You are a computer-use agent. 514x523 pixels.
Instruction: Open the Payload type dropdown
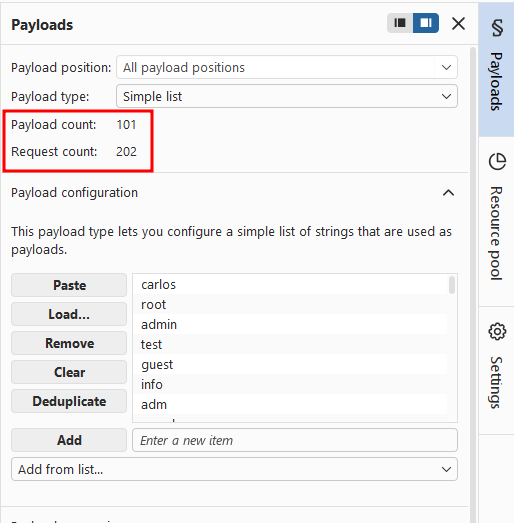tap(287, 96)
